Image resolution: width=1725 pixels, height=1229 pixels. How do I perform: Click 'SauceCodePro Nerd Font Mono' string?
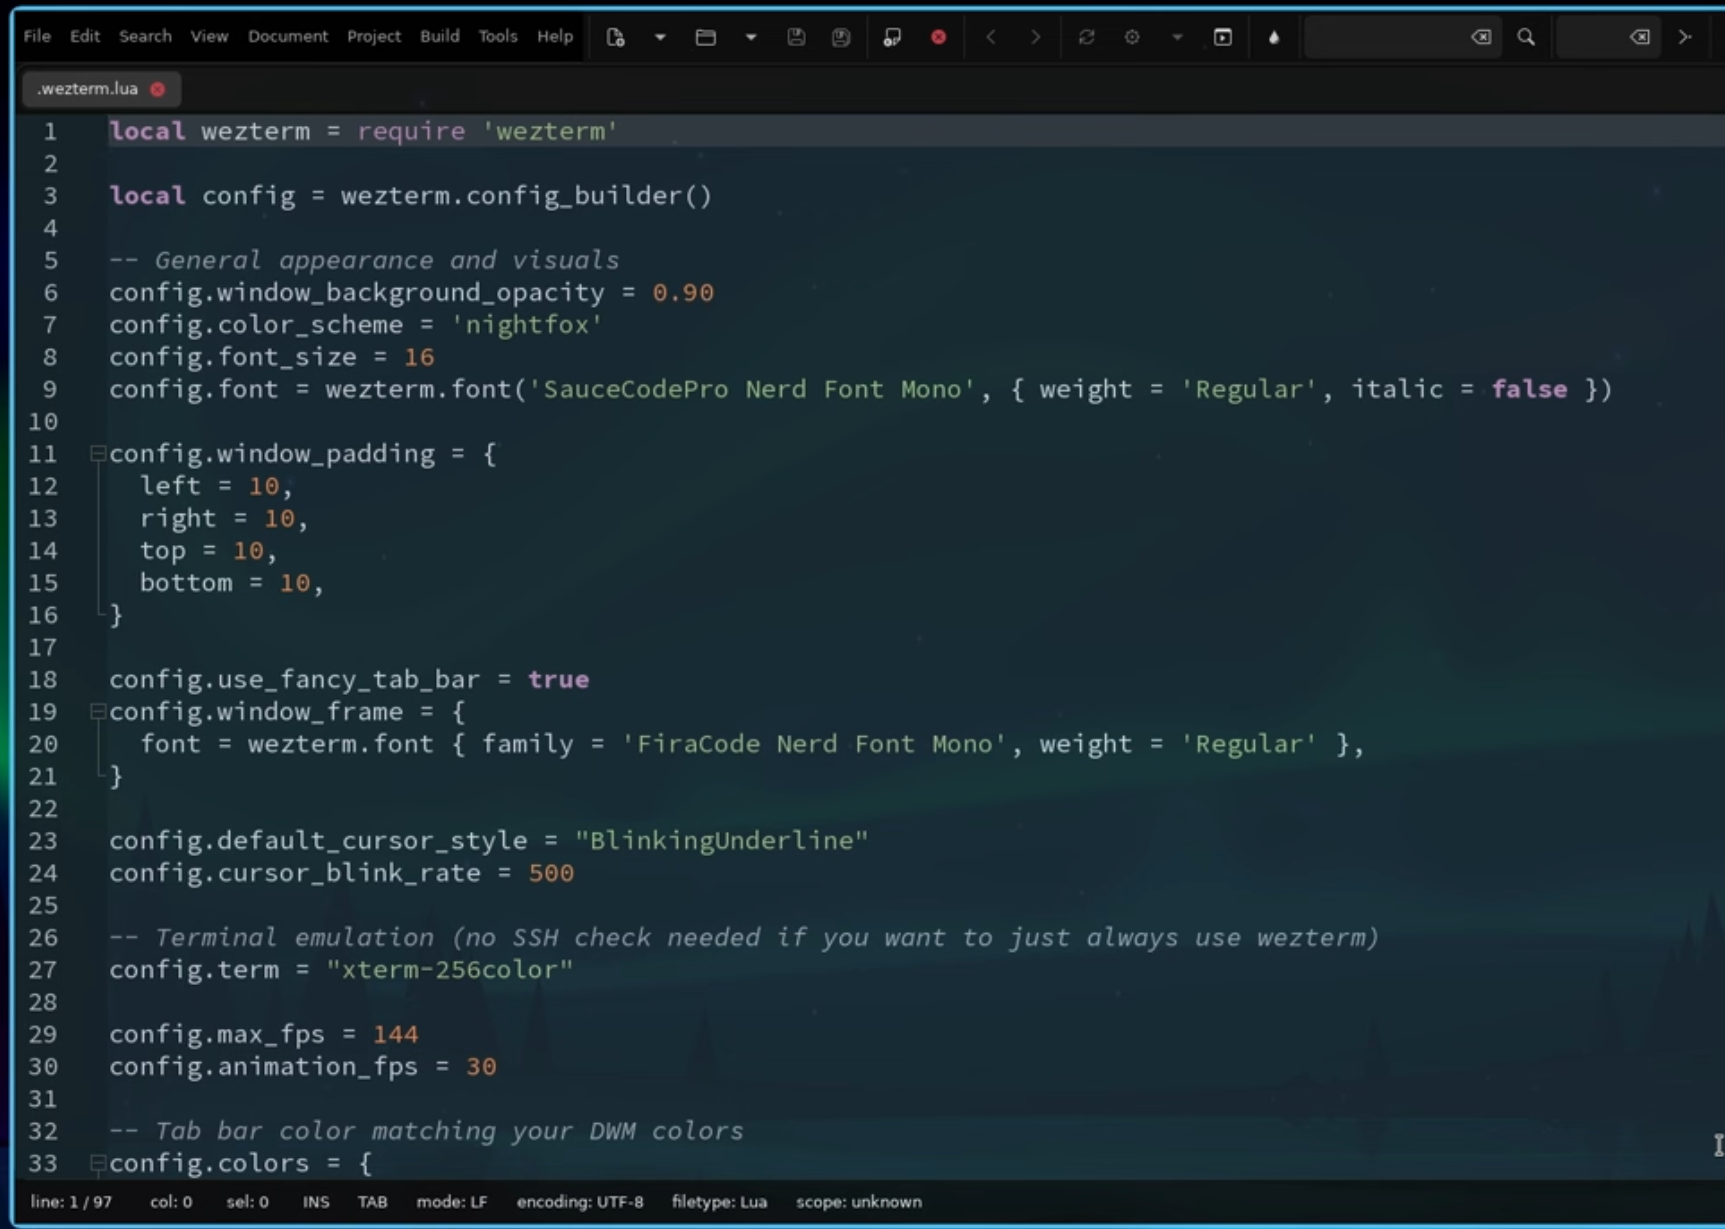coord(752,389)
